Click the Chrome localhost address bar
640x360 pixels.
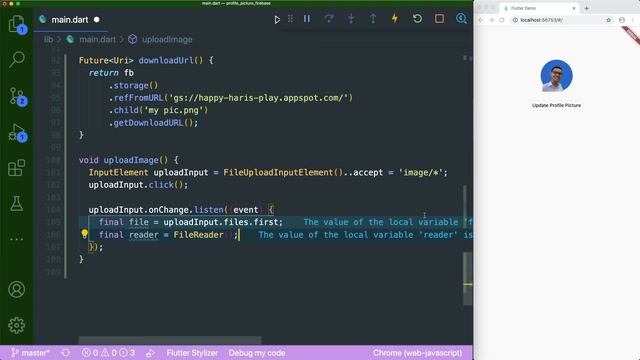tap(561, 20)
